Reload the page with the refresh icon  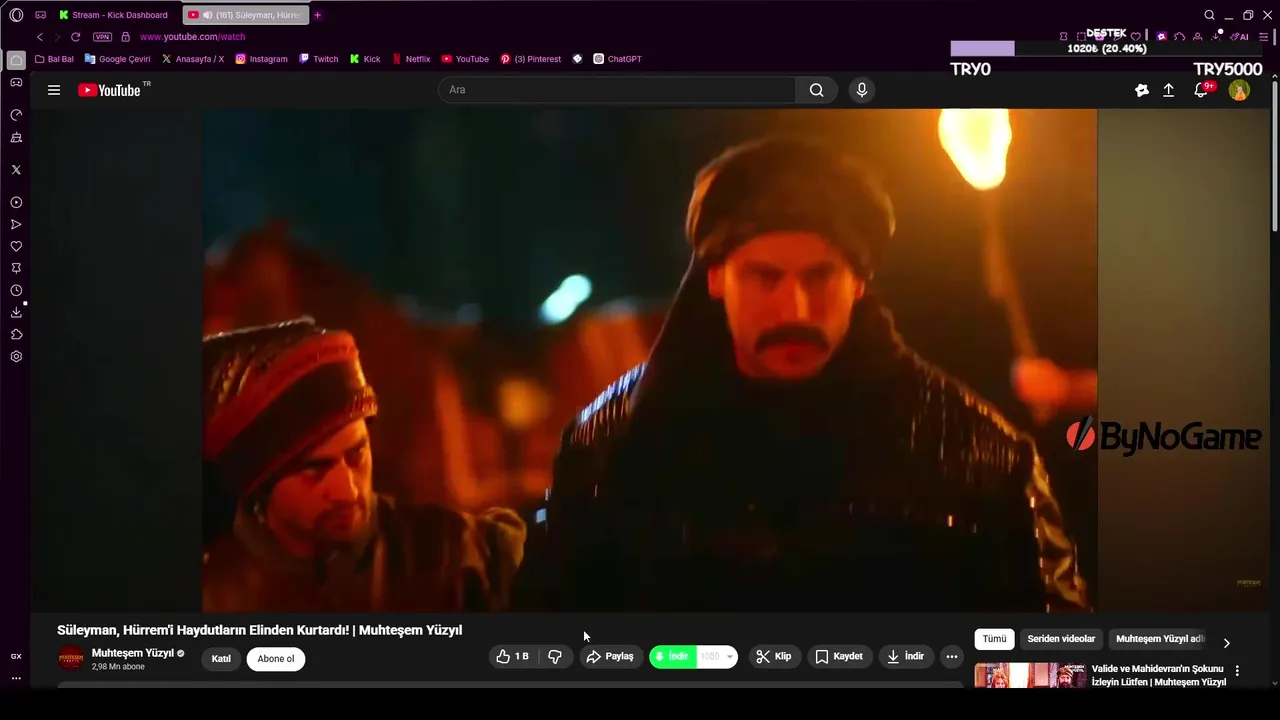(75, 37)
